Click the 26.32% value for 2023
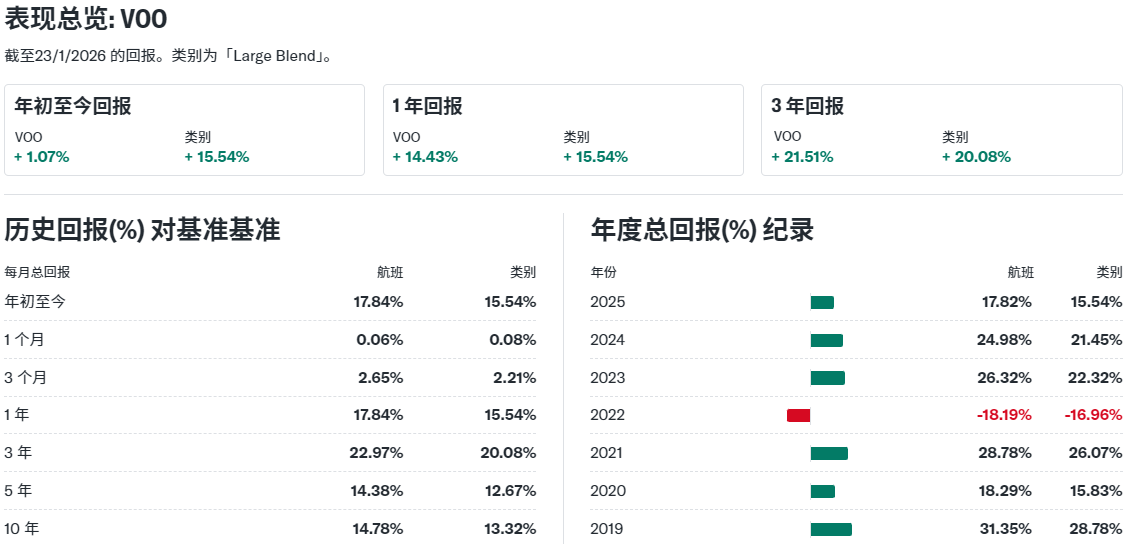This screenshot has width=1130, height=544. 1005,378
